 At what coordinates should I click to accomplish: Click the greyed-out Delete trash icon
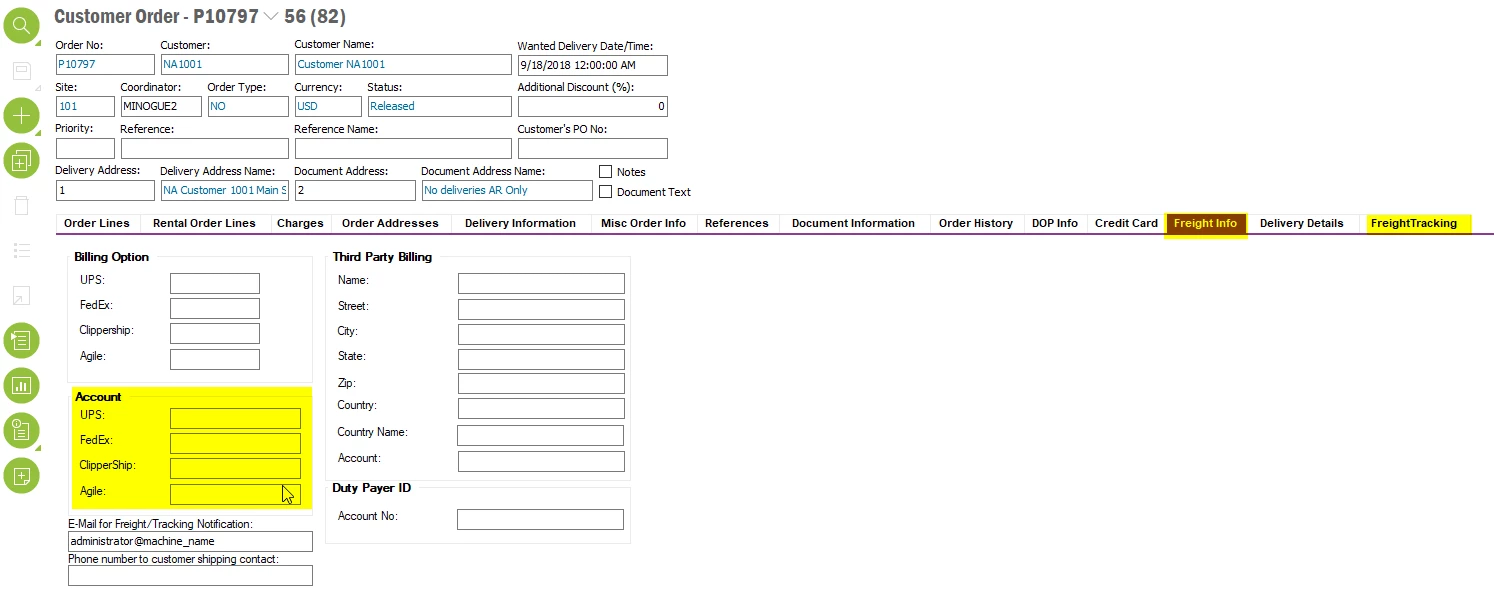tap(21, 205)
